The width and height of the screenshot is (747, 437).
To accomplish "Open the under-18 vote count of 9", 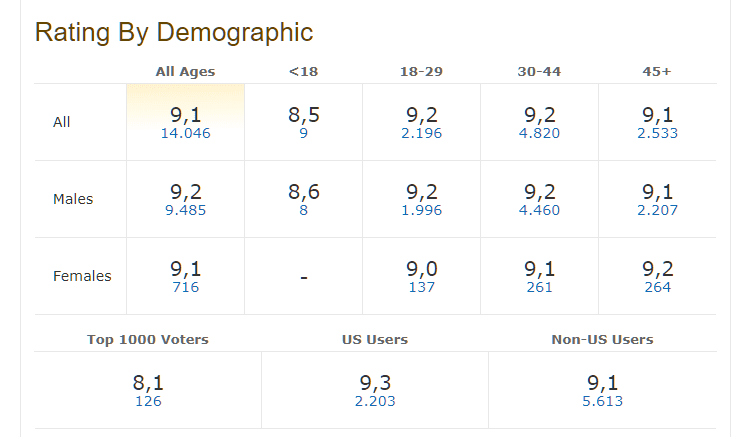I will [303, 133].
